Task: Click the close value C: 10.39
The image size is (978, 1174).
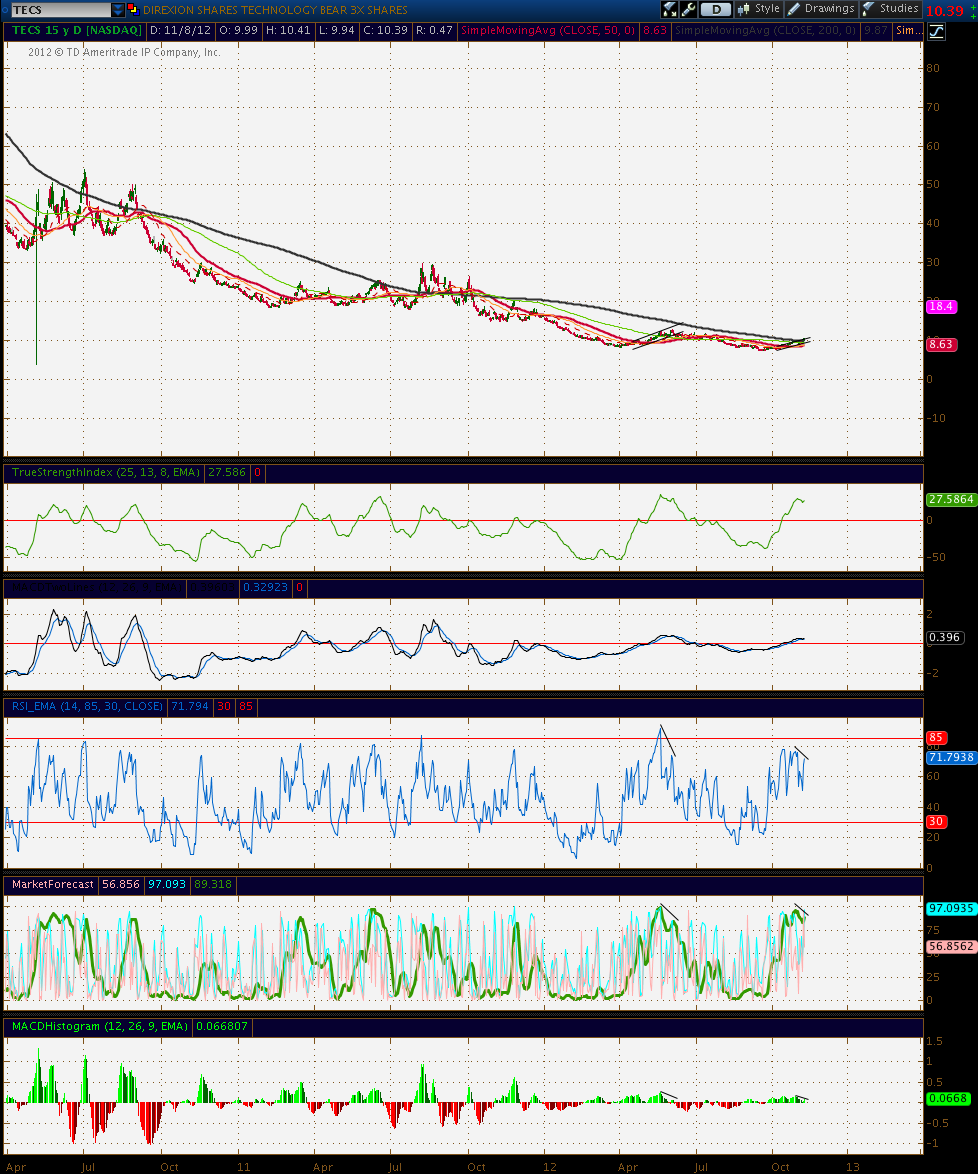Action: click(x=386, y=31)
